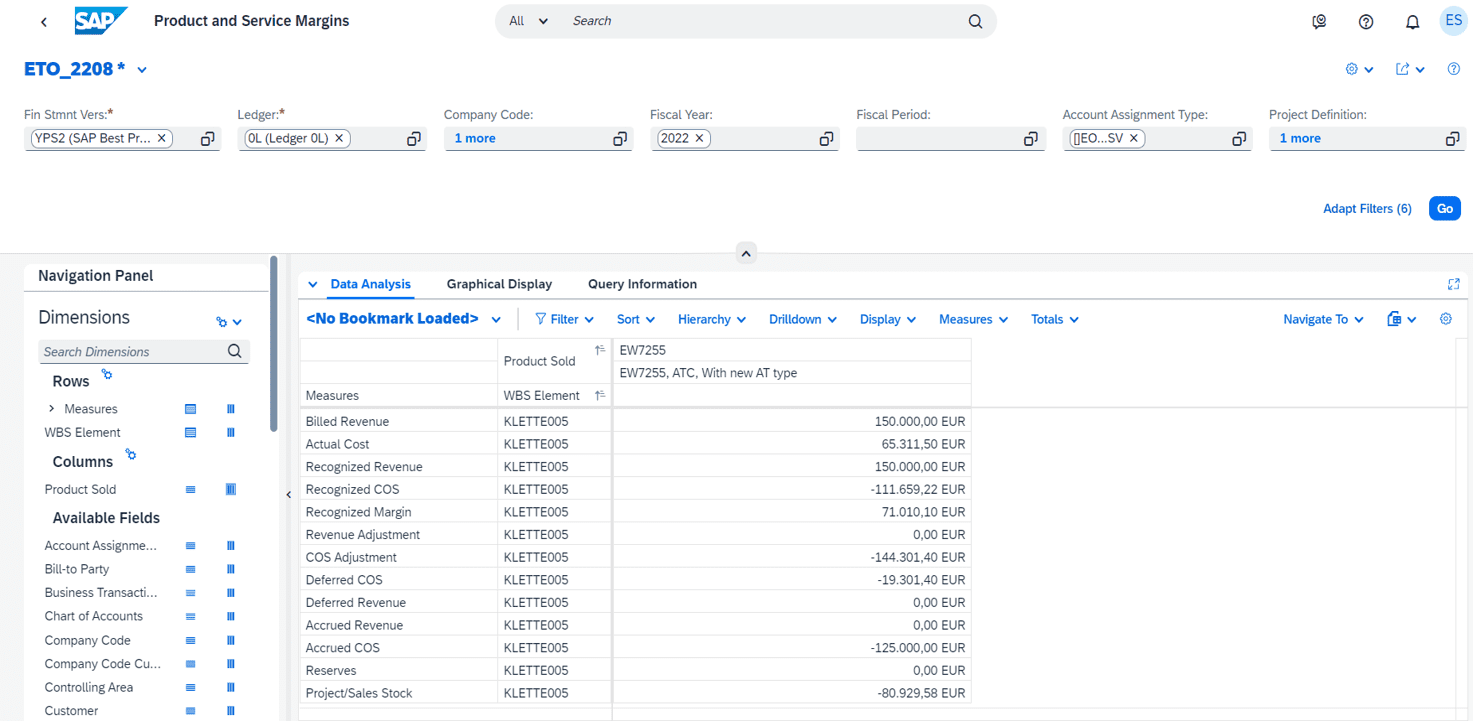Open notifications via the bell icon
This screenshot has width=1473, height=721.
(x=1412, y=20)
